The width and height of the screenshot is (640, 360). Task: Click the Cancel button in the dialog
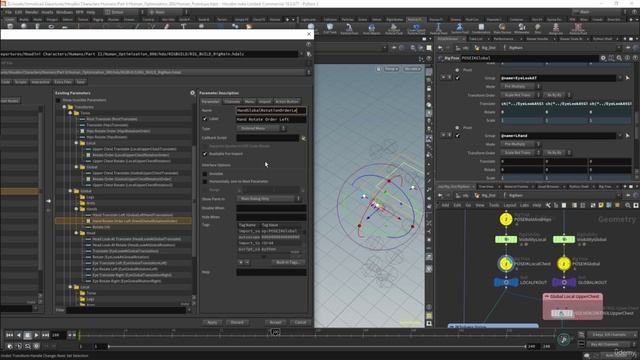click(300, 322)
